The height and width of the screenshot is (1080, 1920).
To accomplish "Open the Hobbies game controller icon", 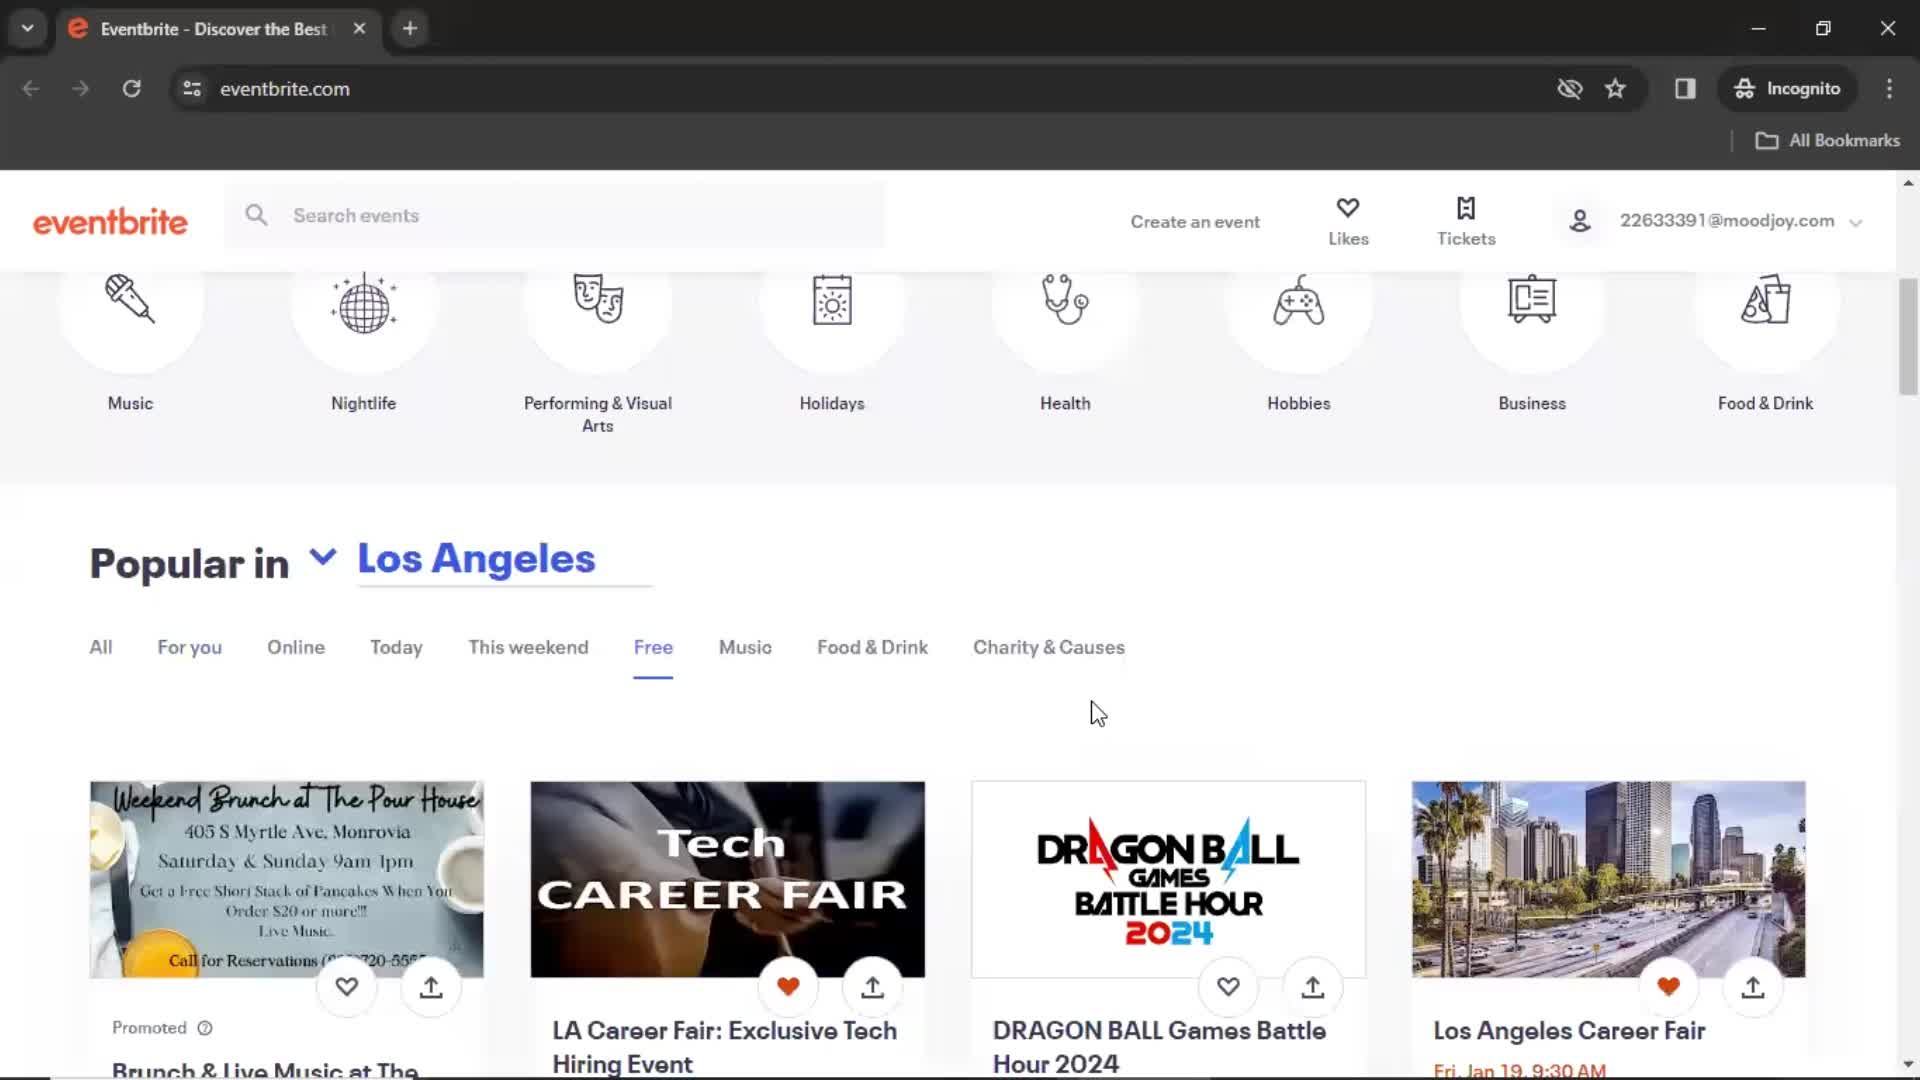I will click(x=1299, y=300).
